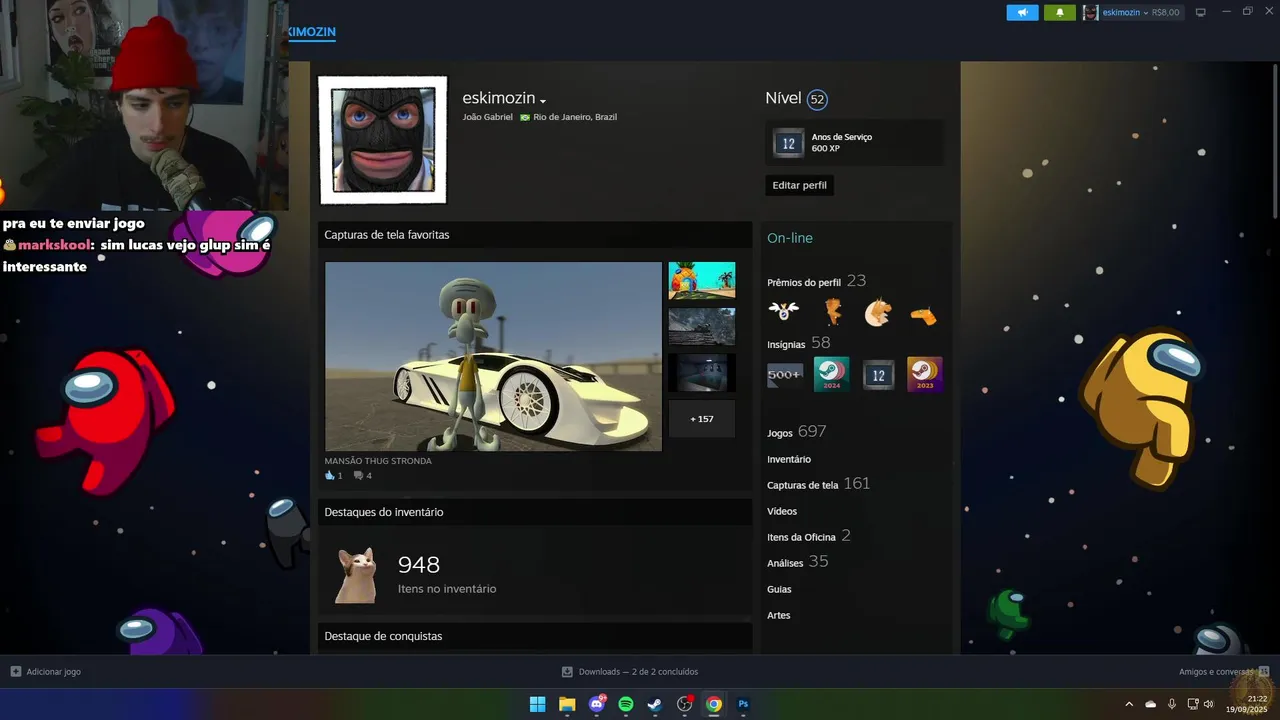Show hidden tray icons chevron
This screenshot has width=1280, height=720.
pyautogui.click(x=1129, y=704)
